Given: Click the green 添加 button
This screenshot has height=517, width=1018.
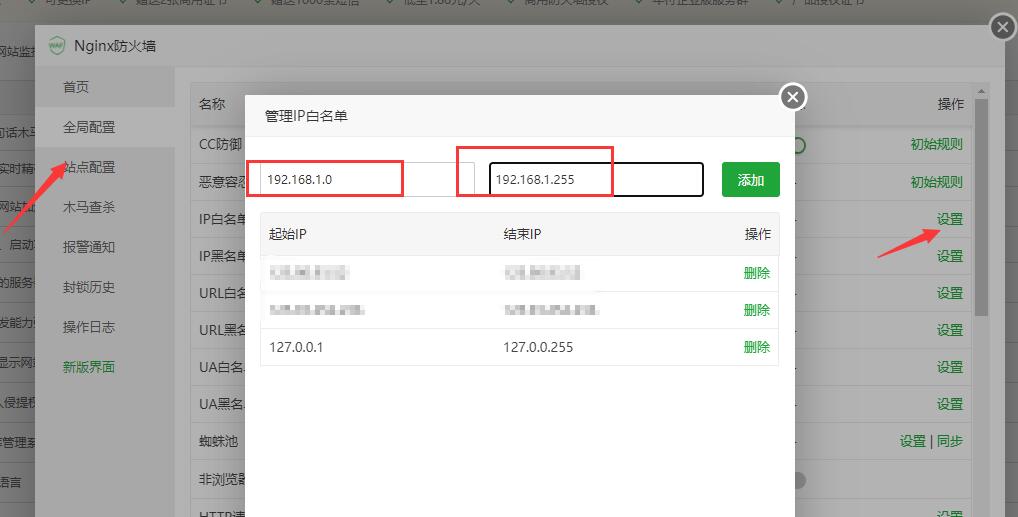Looking at the screenshot, I should coord(751,180).
